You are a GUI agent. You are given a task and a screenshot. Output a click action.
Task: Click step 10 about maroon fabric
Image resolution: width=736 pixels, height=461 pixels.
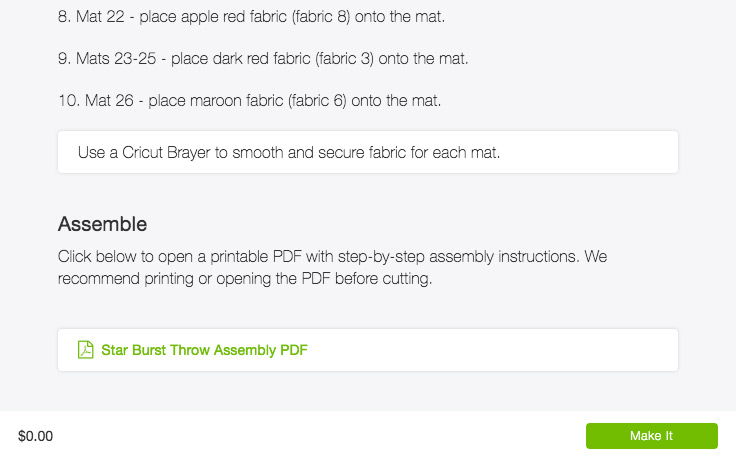click(x=249, y=100)
